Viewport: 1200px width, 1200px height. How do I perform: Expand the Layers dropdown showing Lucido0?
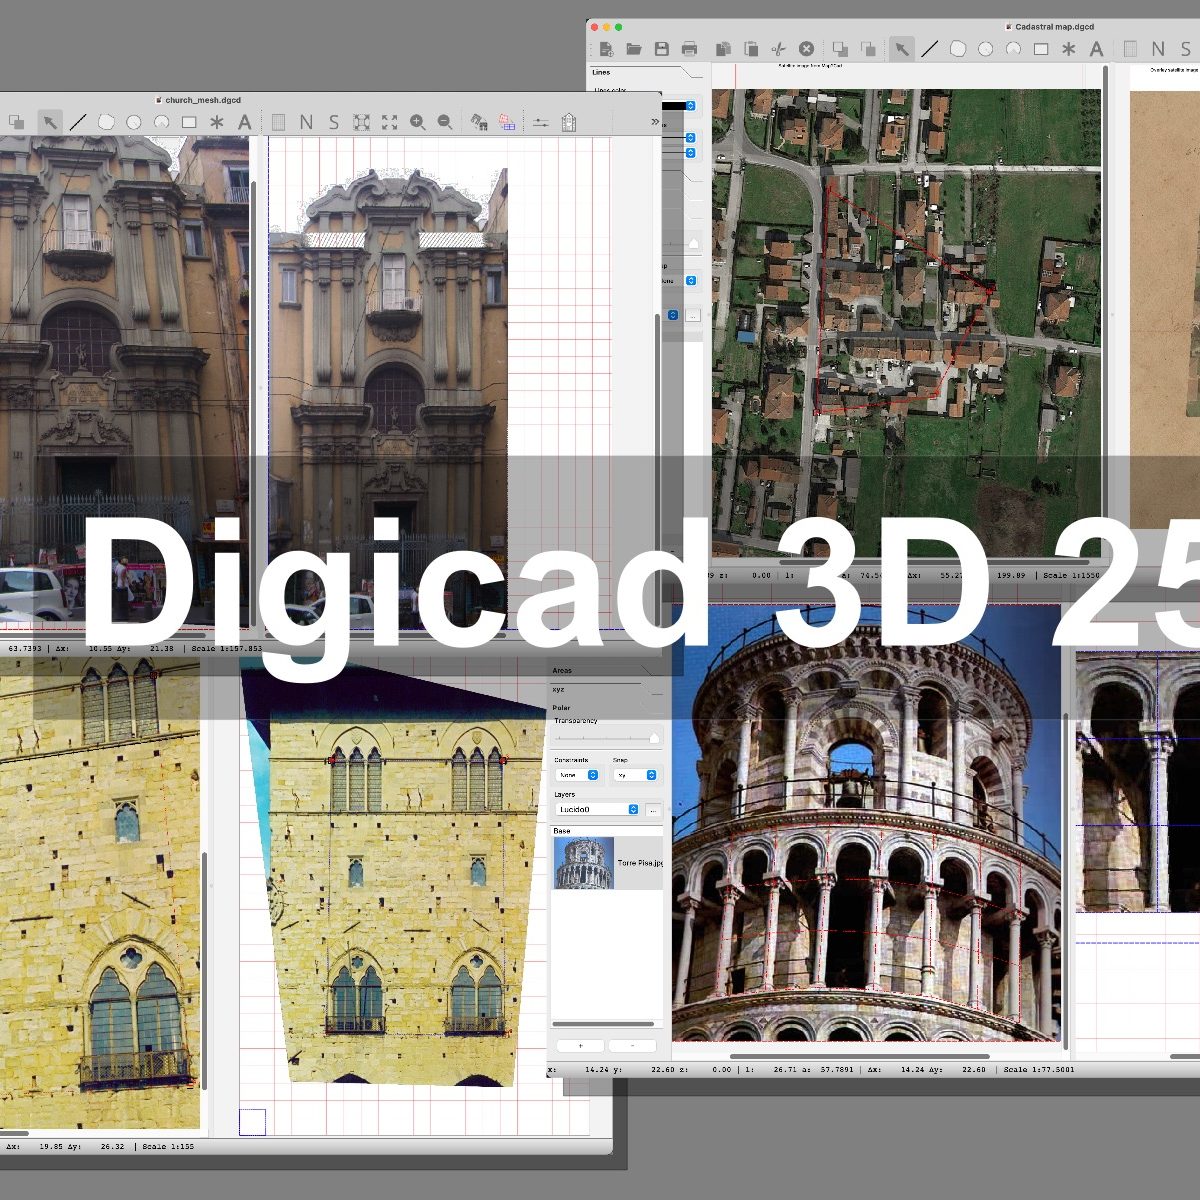click(598, 809)
